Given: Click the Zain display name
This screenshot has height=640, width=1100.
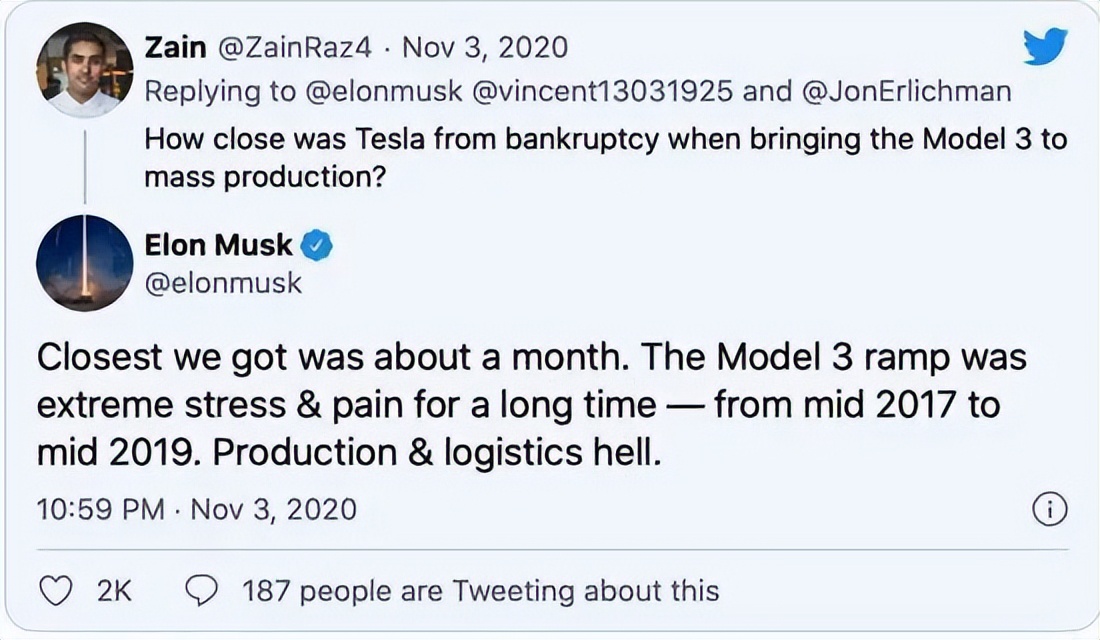Looking at the screenshot, I should [x=175, y=47].
